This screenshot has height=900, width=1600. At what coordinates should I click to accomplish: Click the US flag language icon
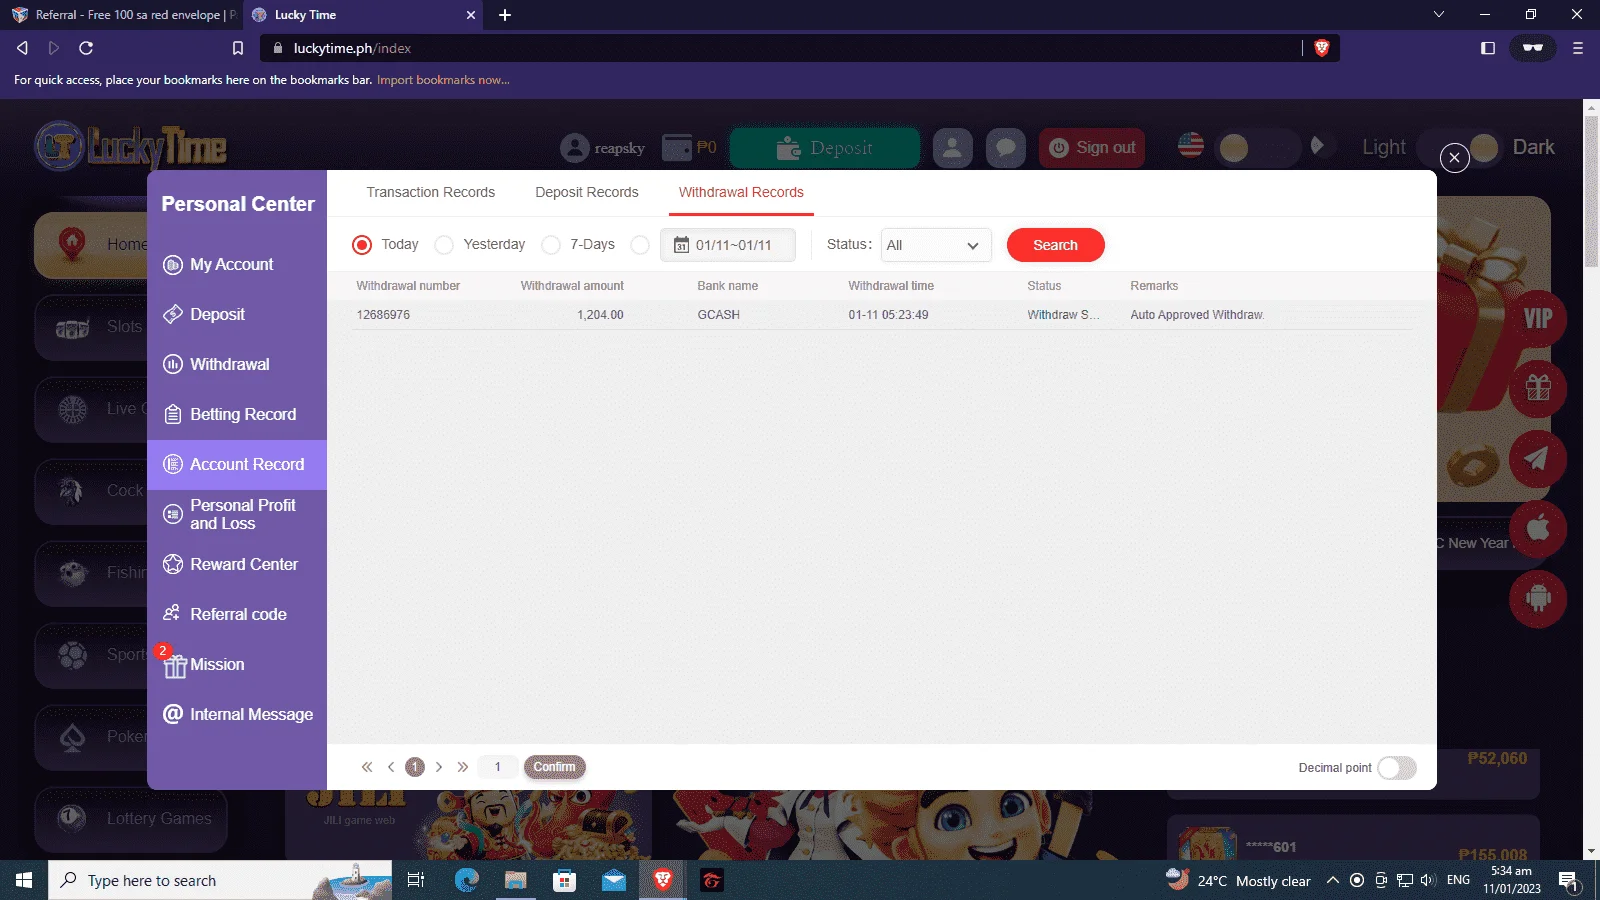tap(1191, 146)
